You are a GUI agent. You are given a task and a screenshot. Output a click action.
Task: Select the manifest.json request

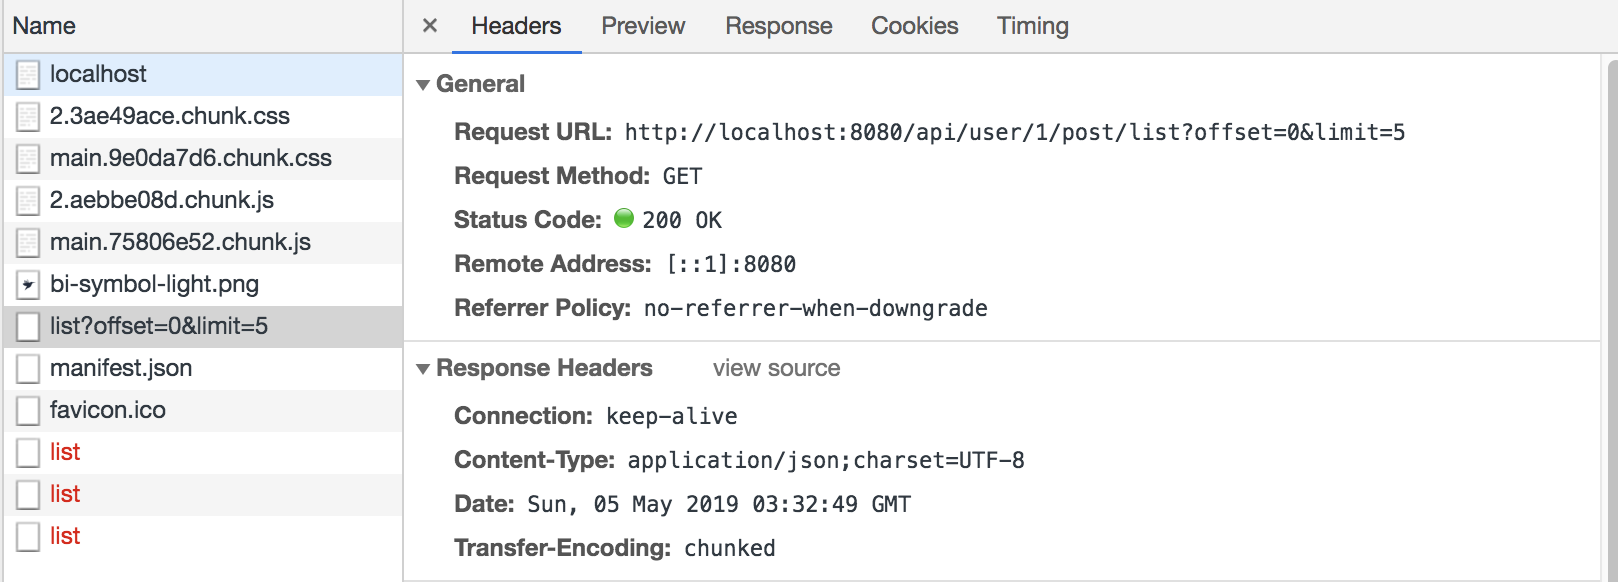[203, 369]
